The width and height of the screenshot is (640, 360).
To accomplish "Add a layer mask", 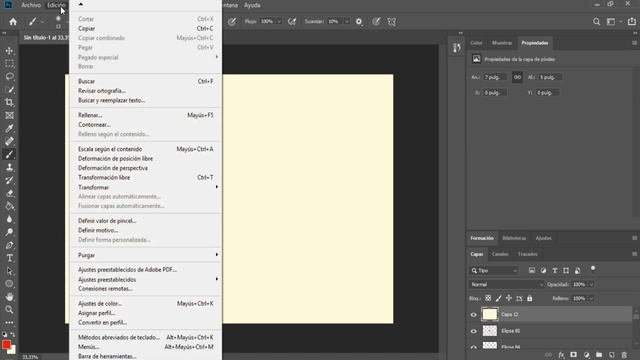I will 573,355.
